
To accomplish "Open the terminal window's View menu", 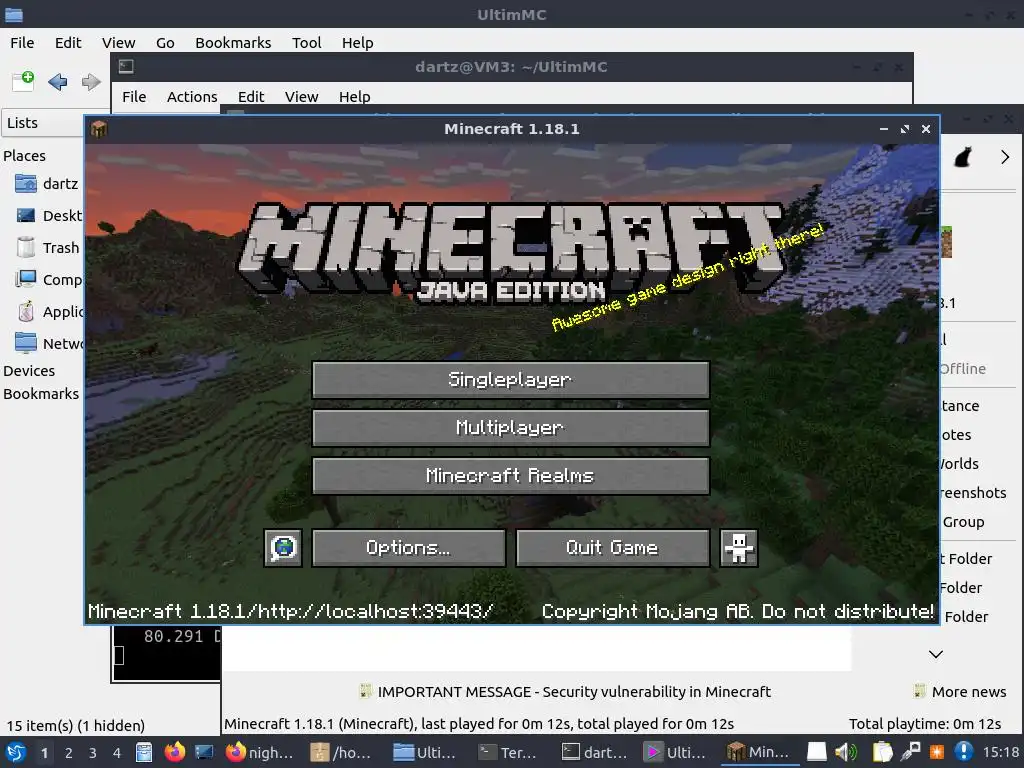I will pyautogui.click(x=301, y=97).
